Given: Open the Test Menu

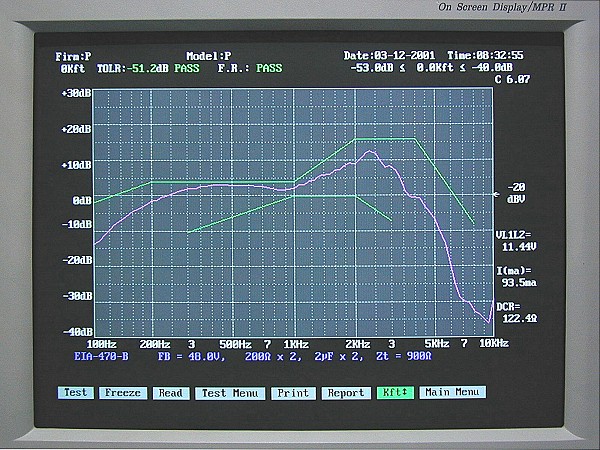Looking at the screenshot, I should pyautogui.click(x=230, y=393).
